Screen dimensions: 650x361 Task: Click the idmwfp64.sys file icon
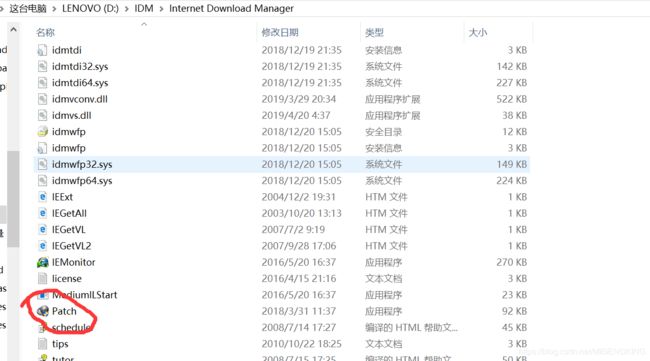(x=42, y=181)
